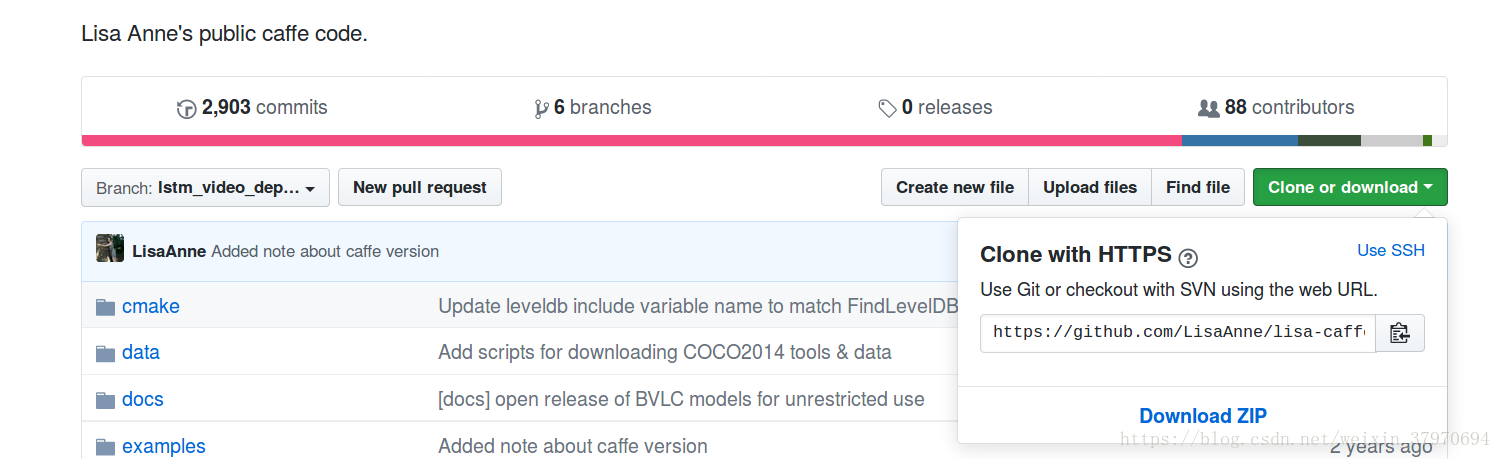Image resolution: width=1501 pixels, height=459 pixels.
Task: View the 2,903 commits history
Action: point(252,108)
